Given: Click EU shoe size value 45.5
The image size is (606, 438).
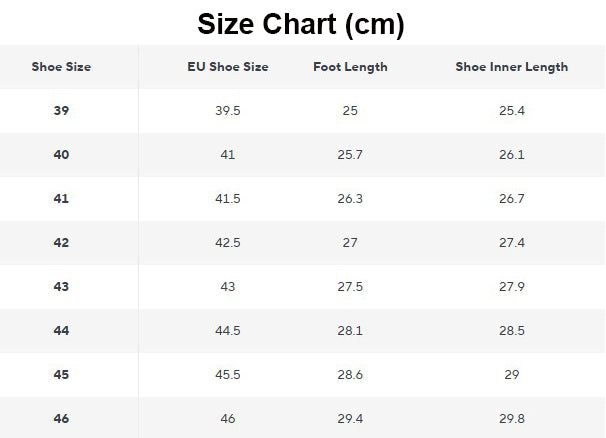Looking at the screenshot, I should point(228,375).
